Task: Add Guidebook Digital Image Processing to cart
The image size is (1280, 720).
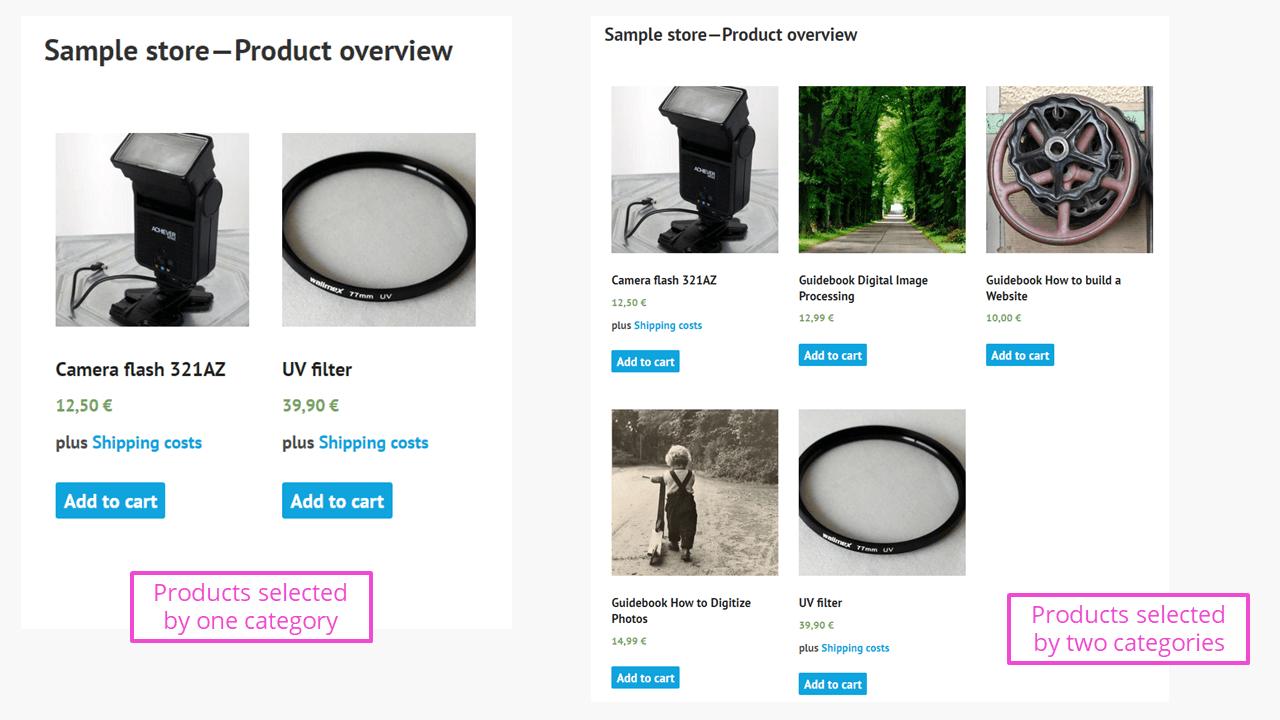Action: click(x=833, y=355)
